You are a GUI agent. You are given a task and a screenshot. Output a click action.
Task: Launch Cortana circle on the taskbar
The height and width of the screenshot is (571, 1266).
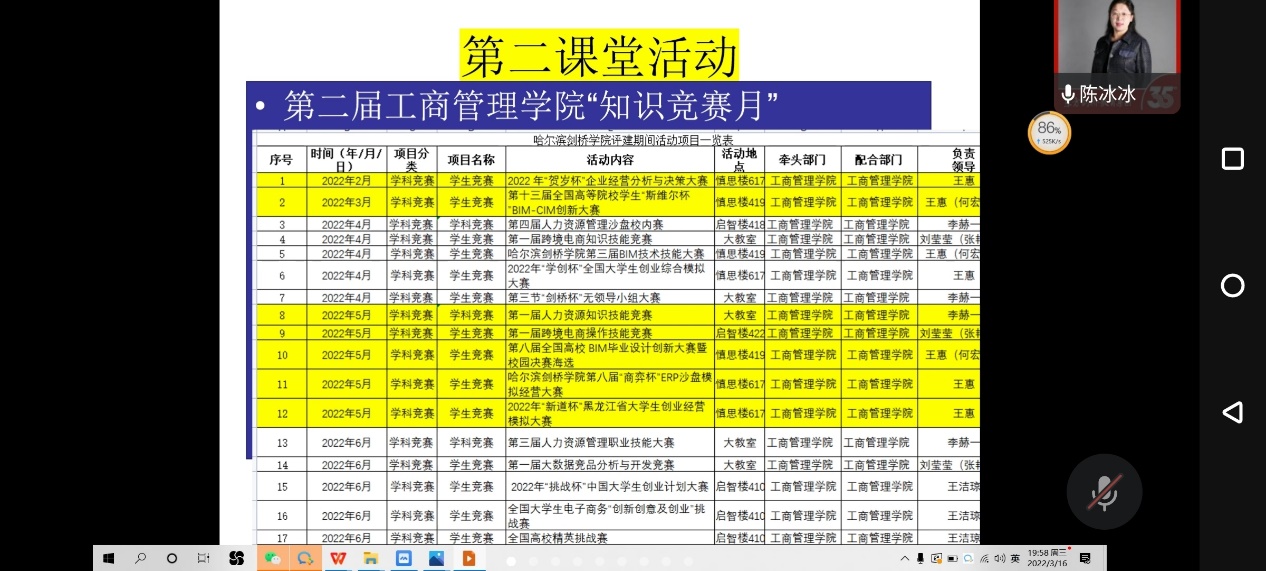pos(172,558)
